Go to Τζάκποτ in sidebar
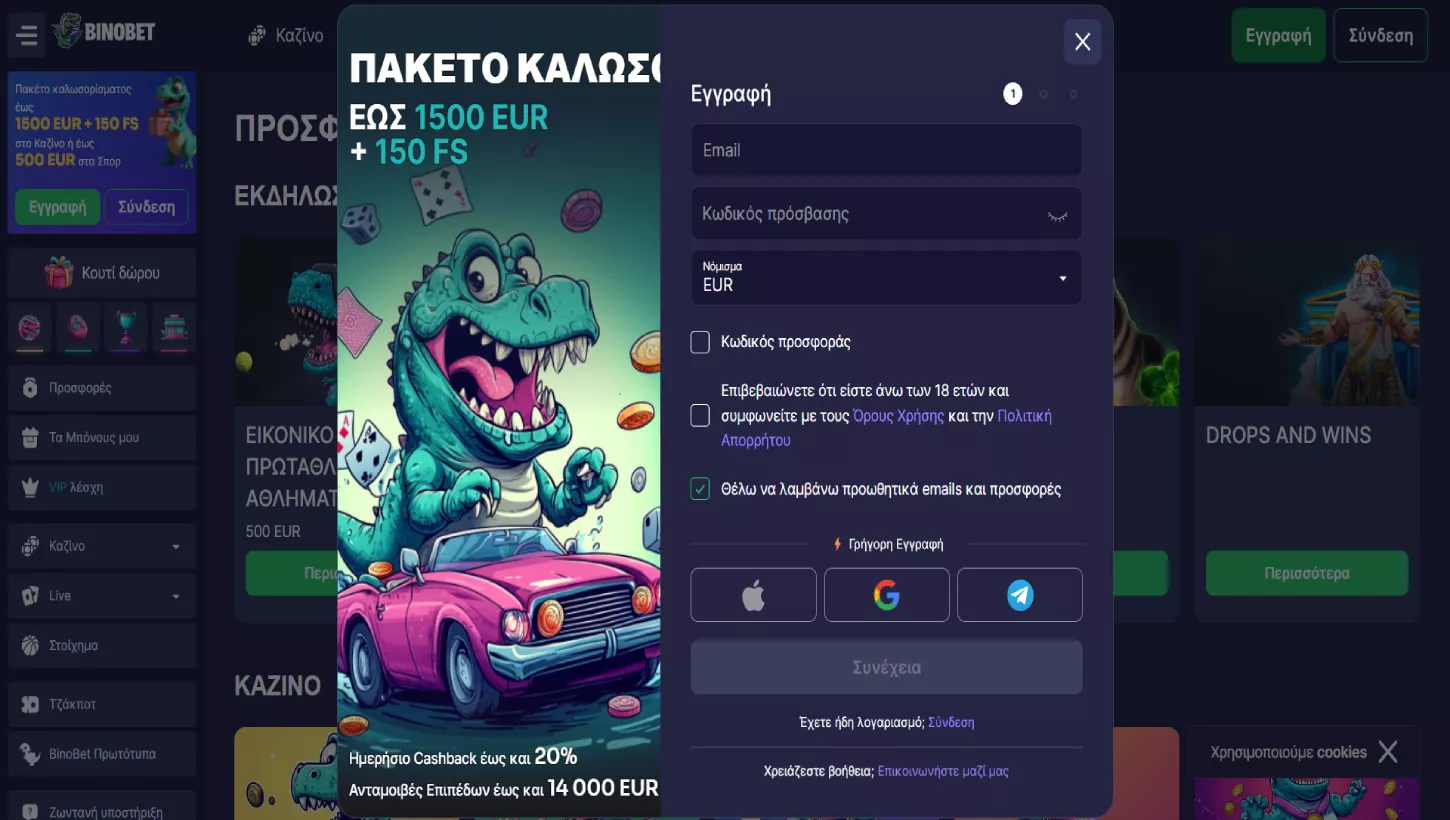This screenshot has width=1450, height=820. tap(102, 704)
